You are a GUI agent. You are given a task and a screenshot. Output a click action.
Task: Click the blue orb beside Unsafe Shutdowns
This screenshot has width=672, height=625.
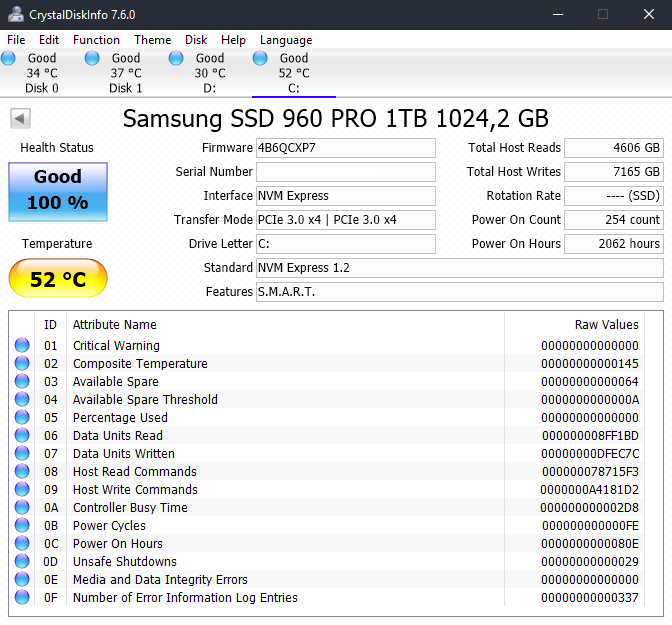(22, 561)
